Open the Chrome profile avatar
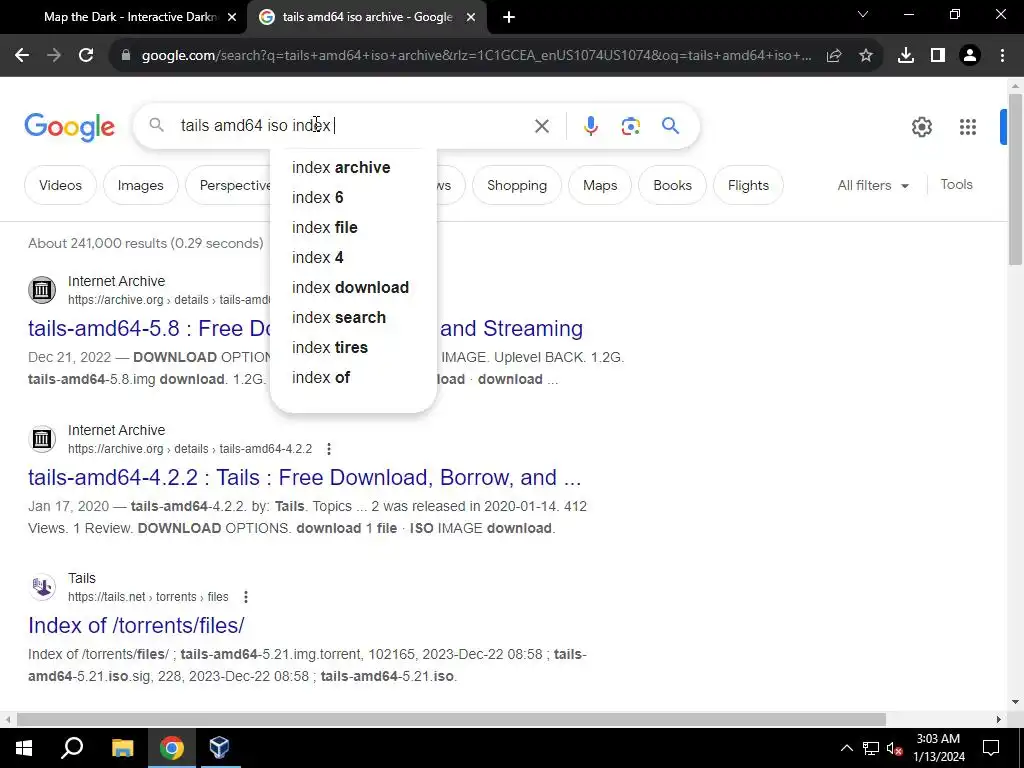 [970, 56]
